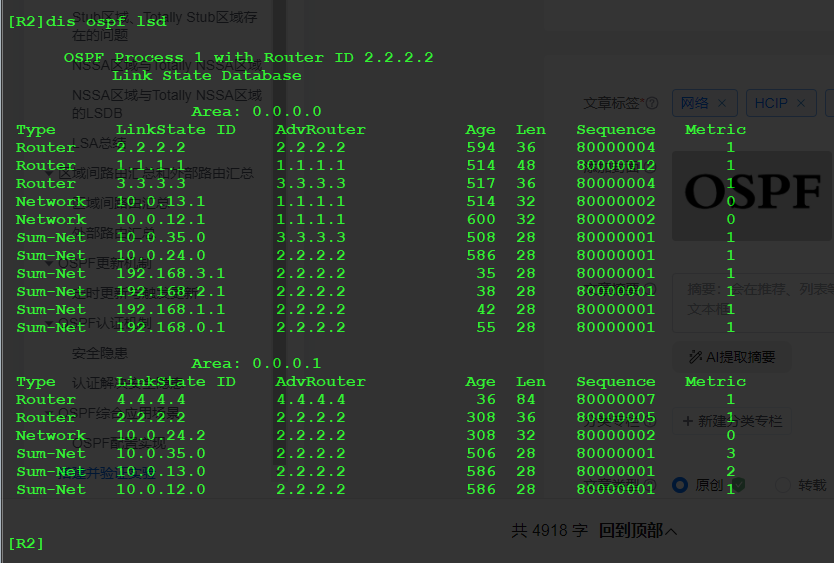Click LinkState ID 3.3.3.3 in Router row

[151, 184]
